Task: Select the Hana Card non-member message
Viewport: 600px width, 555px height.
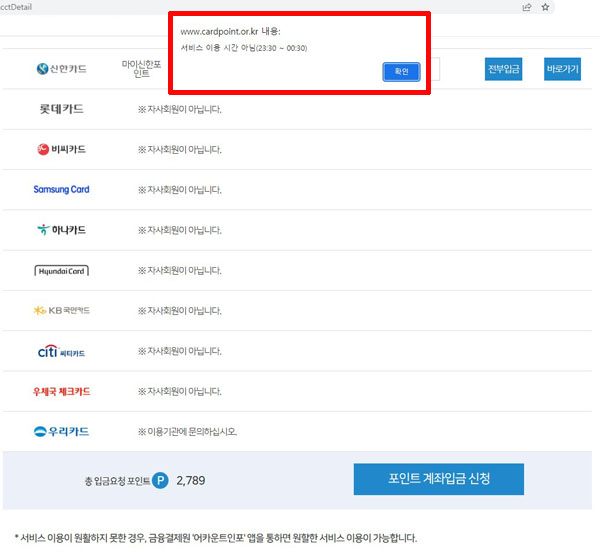Action: (180, 230)
